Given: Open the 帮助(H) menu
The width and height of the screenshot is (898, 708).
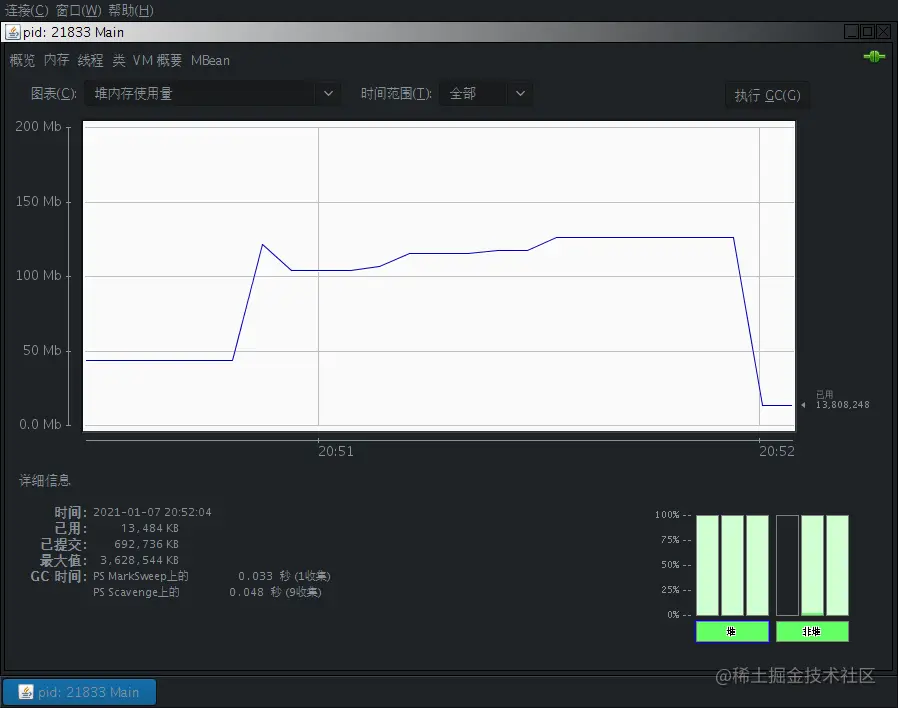Looking at the screenshot, I should pyautogui.click(x=131, y=10).
